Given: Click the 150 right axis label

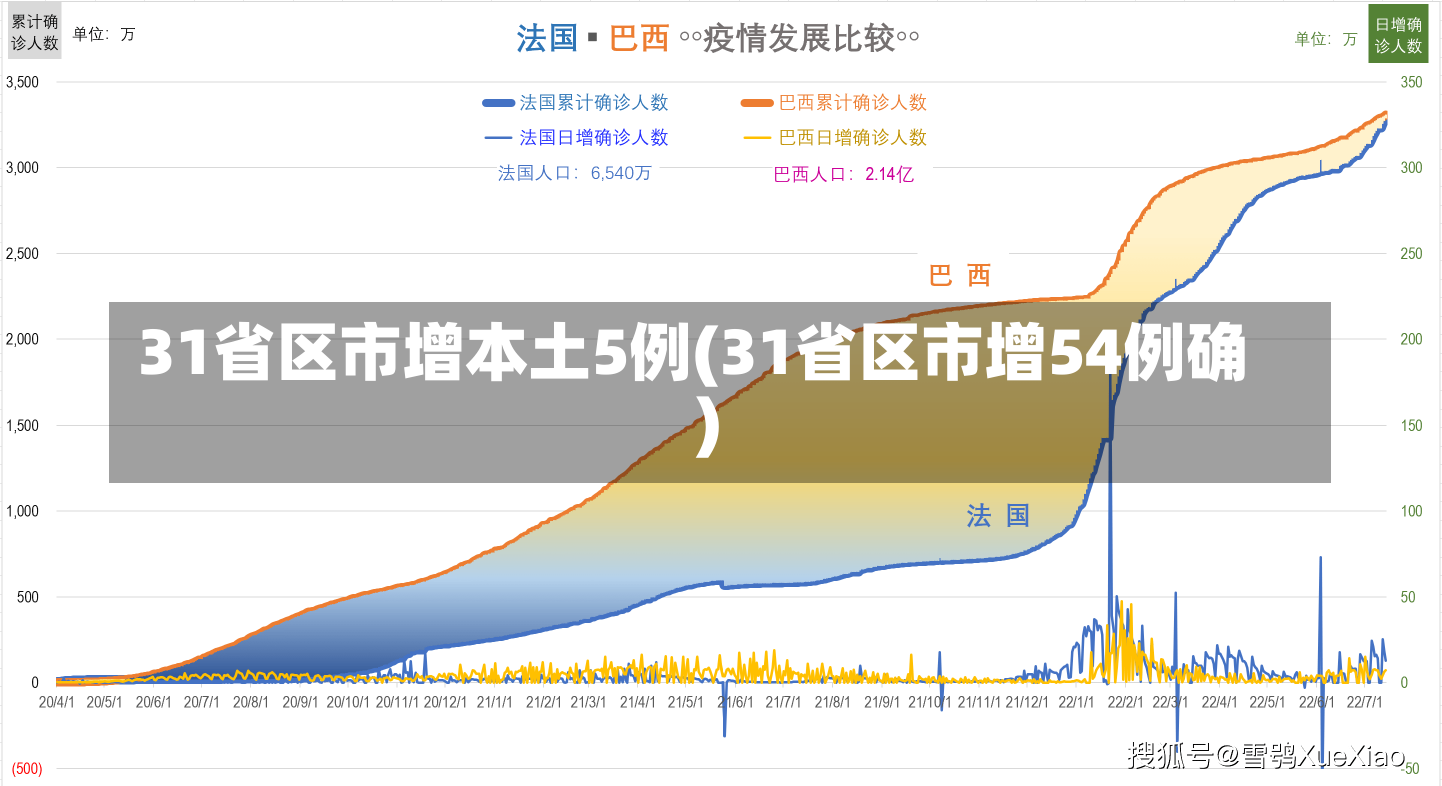Looking at the screenshot, I should pos(1411,425).
